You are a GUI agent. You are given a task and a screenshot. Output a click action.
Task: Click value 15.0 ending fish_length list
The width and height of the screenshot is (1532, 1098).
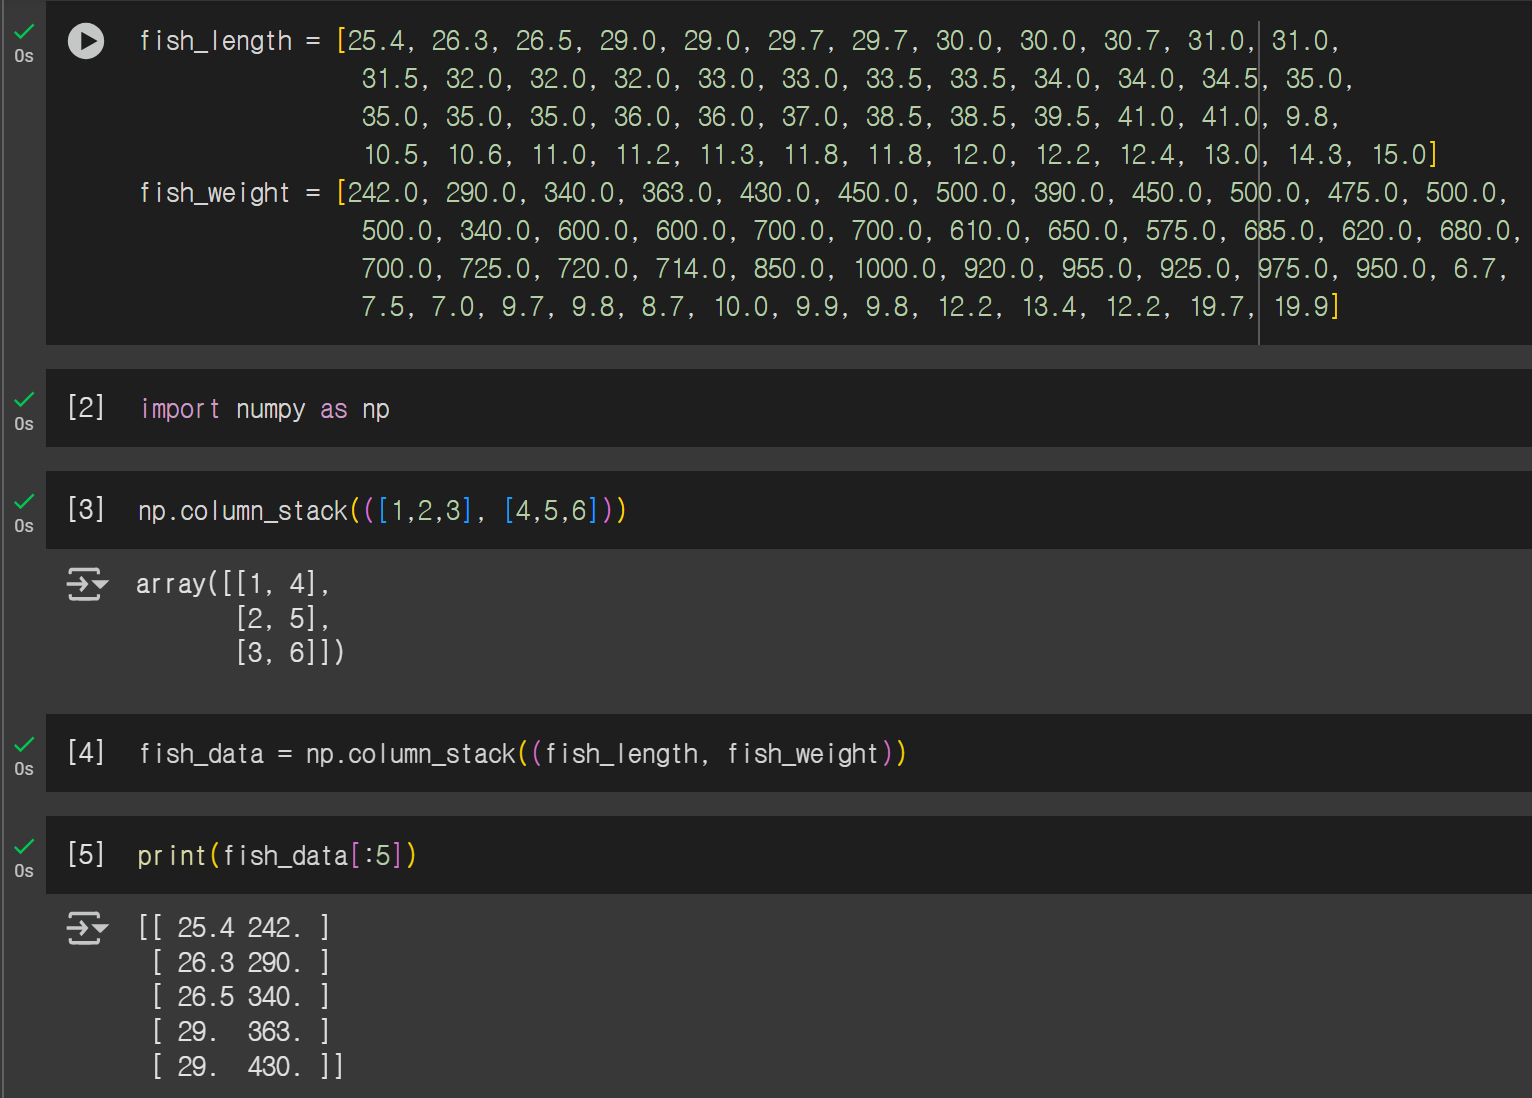click(1399, 155)
